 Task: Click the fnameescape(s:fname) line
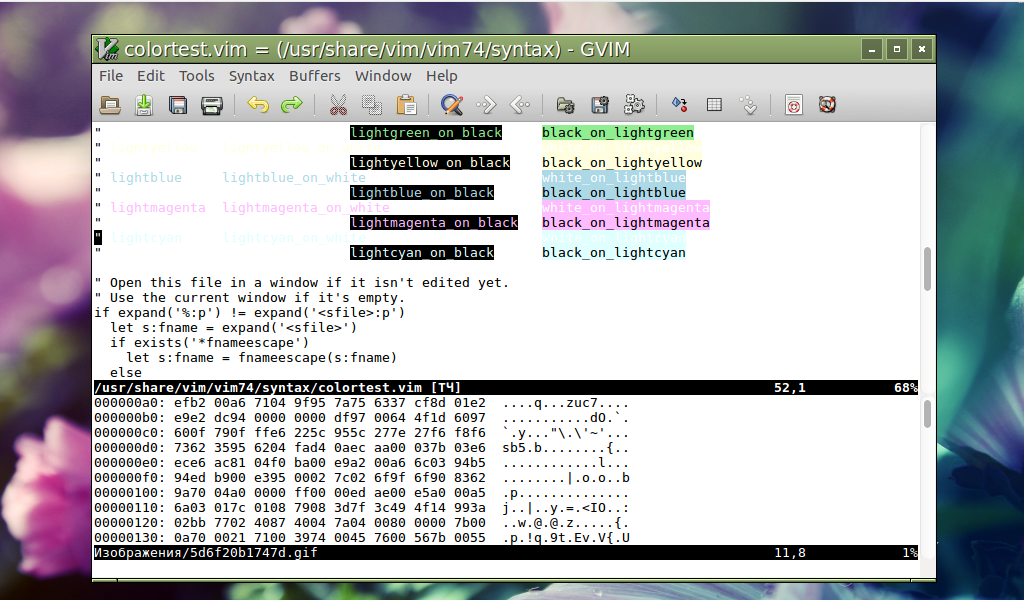point(262,358)
